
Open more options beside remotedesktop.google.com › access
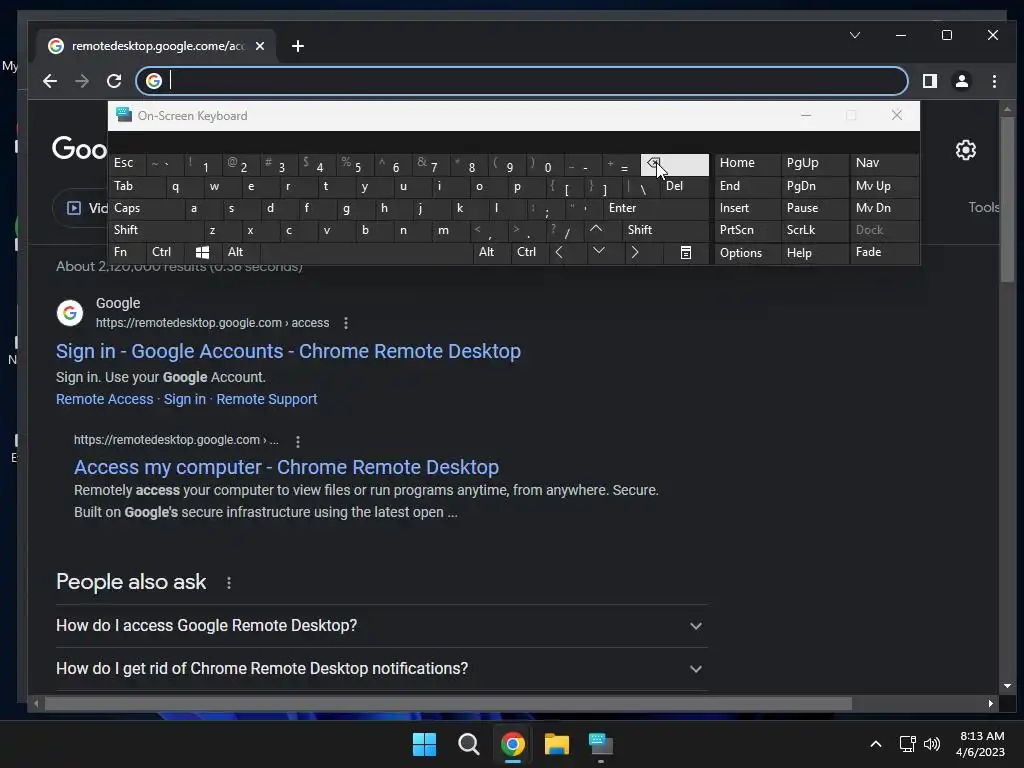346,323
